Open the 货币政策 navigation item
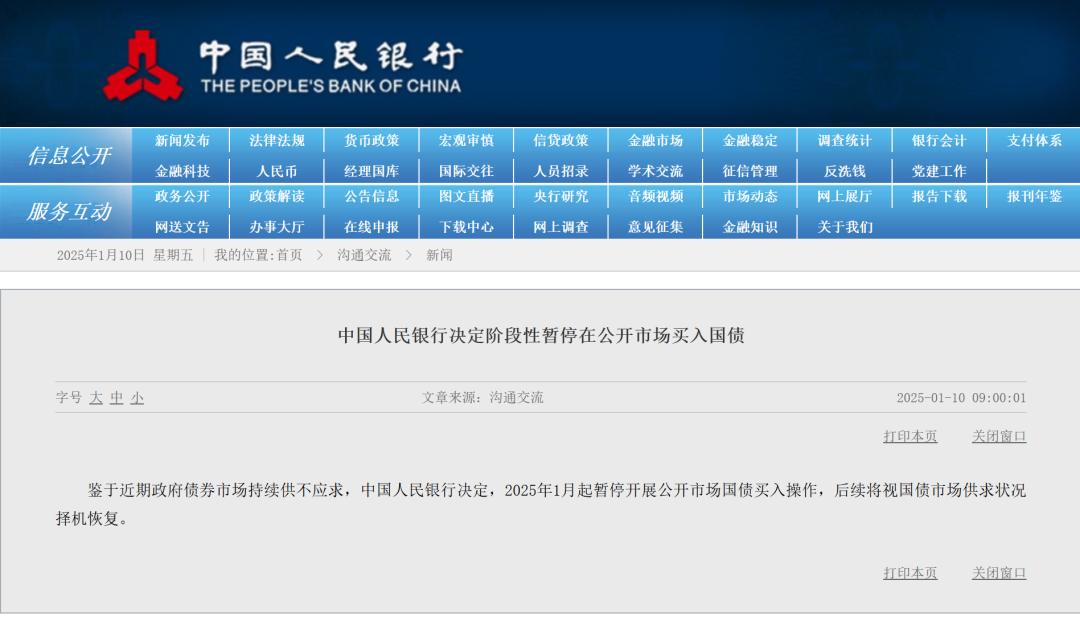The width and height of the screenshot is (1080, 617). (x=371, y=141)
